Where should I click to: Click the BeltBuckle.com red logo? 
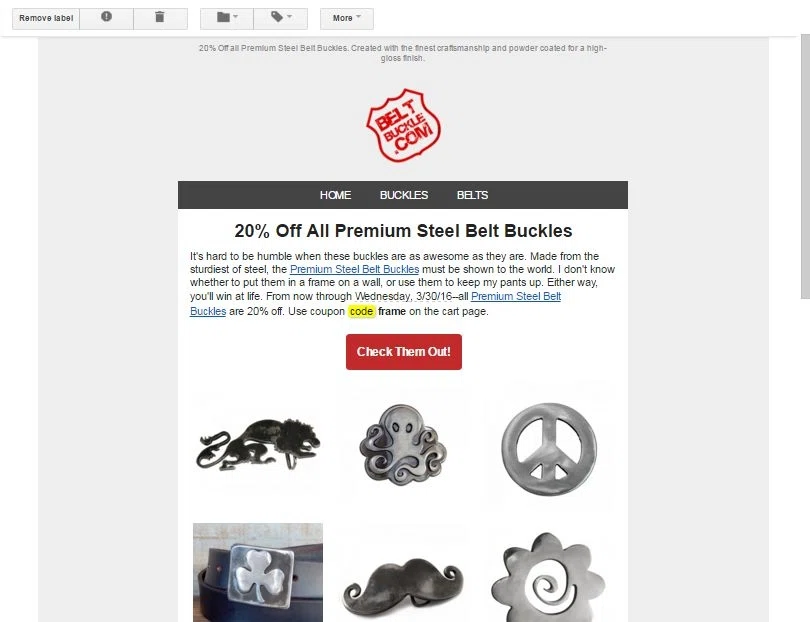point(403,125)
